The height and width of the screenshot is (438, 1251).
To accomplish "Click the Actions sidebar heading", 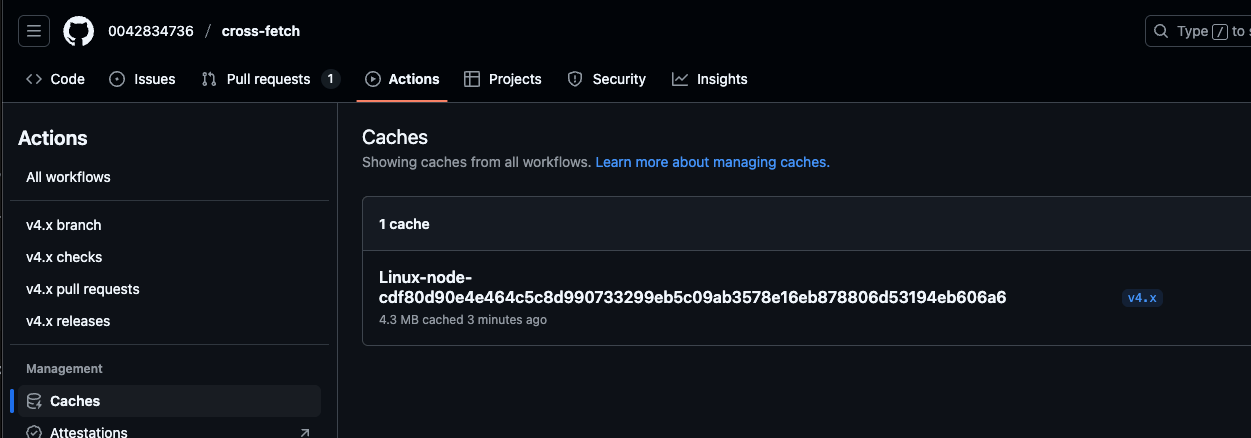I will [53, 138].
